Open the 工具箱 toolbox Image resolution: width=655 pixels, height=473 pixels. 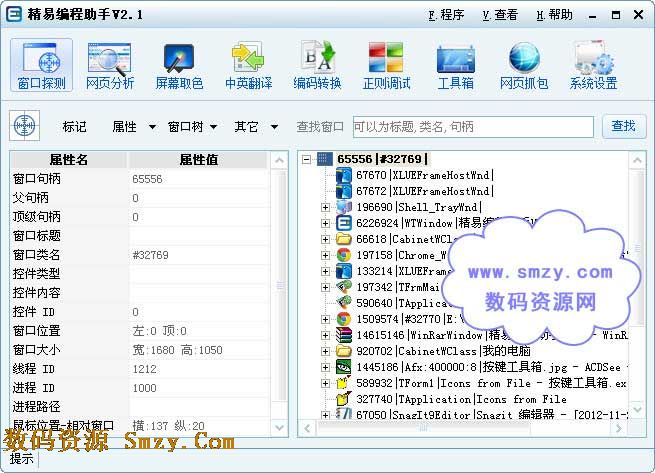[456, 65]
